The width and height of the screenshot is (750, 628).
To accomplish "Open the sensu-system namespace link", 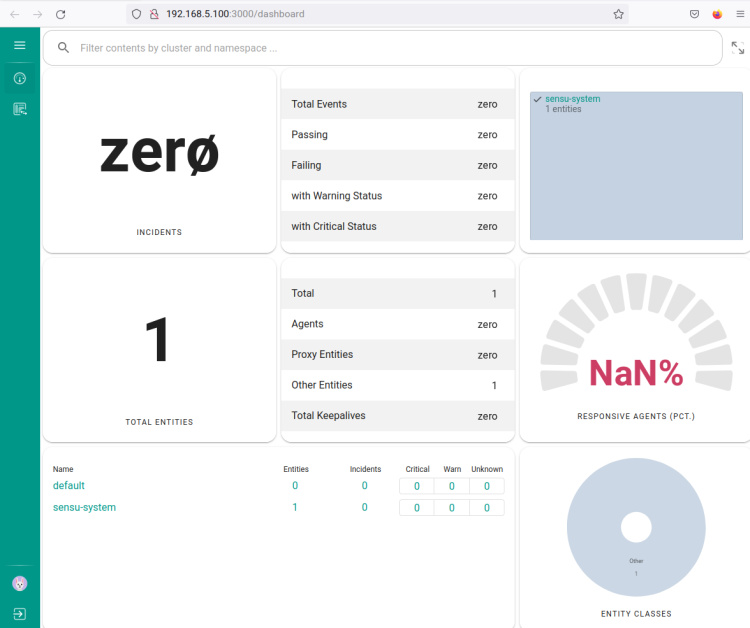I will [x=84, y=508].
